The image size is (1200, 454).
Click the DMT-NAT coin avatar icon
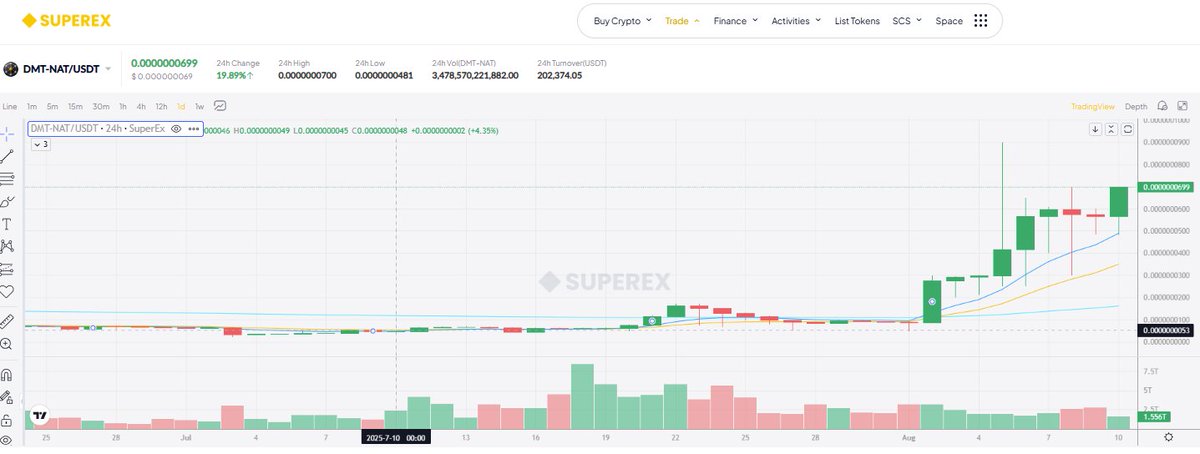click(11, 69)
